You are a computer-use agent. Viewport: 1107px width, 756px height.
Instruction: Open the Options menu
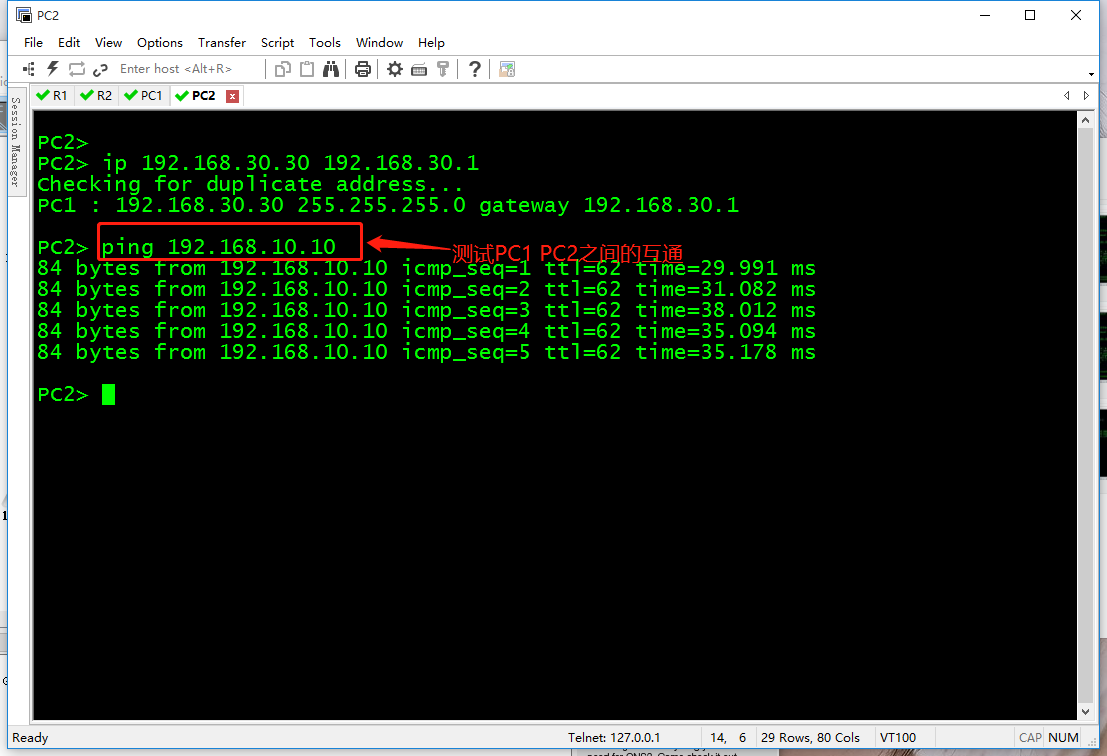pos(160,42)
